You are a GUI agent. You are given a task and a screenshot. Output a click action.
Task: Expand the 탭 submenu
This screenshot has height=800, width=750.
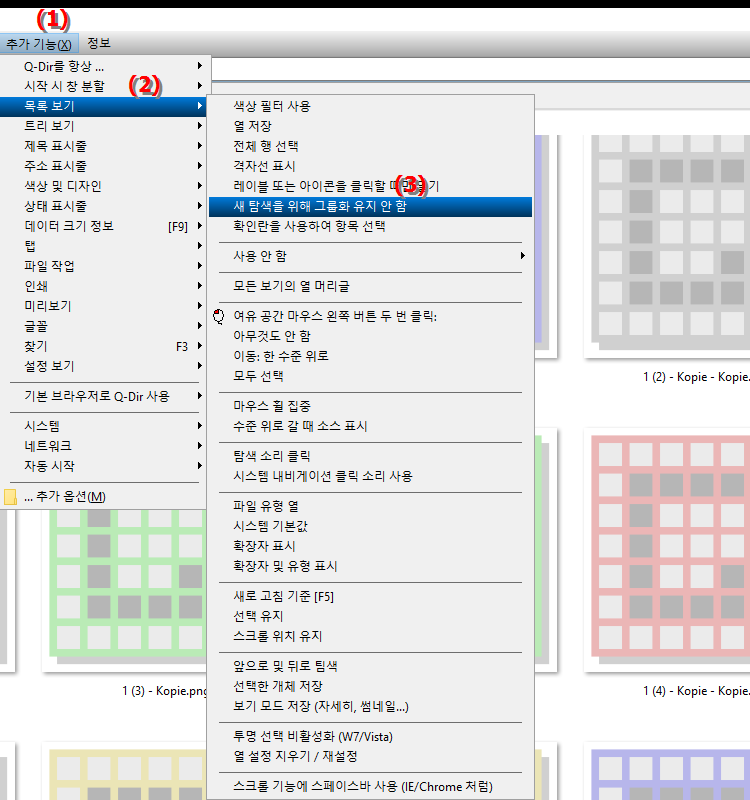click(105, 245)
